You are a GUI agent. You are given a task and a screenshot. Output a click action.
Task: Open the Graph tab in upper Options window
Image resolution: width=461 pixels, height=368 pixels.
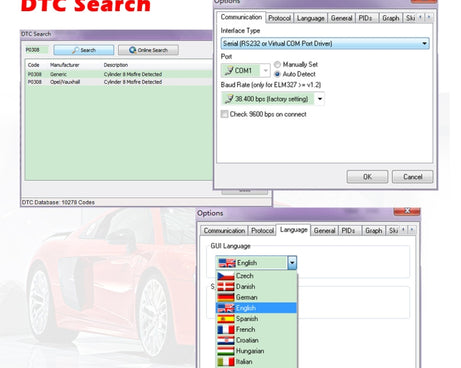tap(391, 18)
